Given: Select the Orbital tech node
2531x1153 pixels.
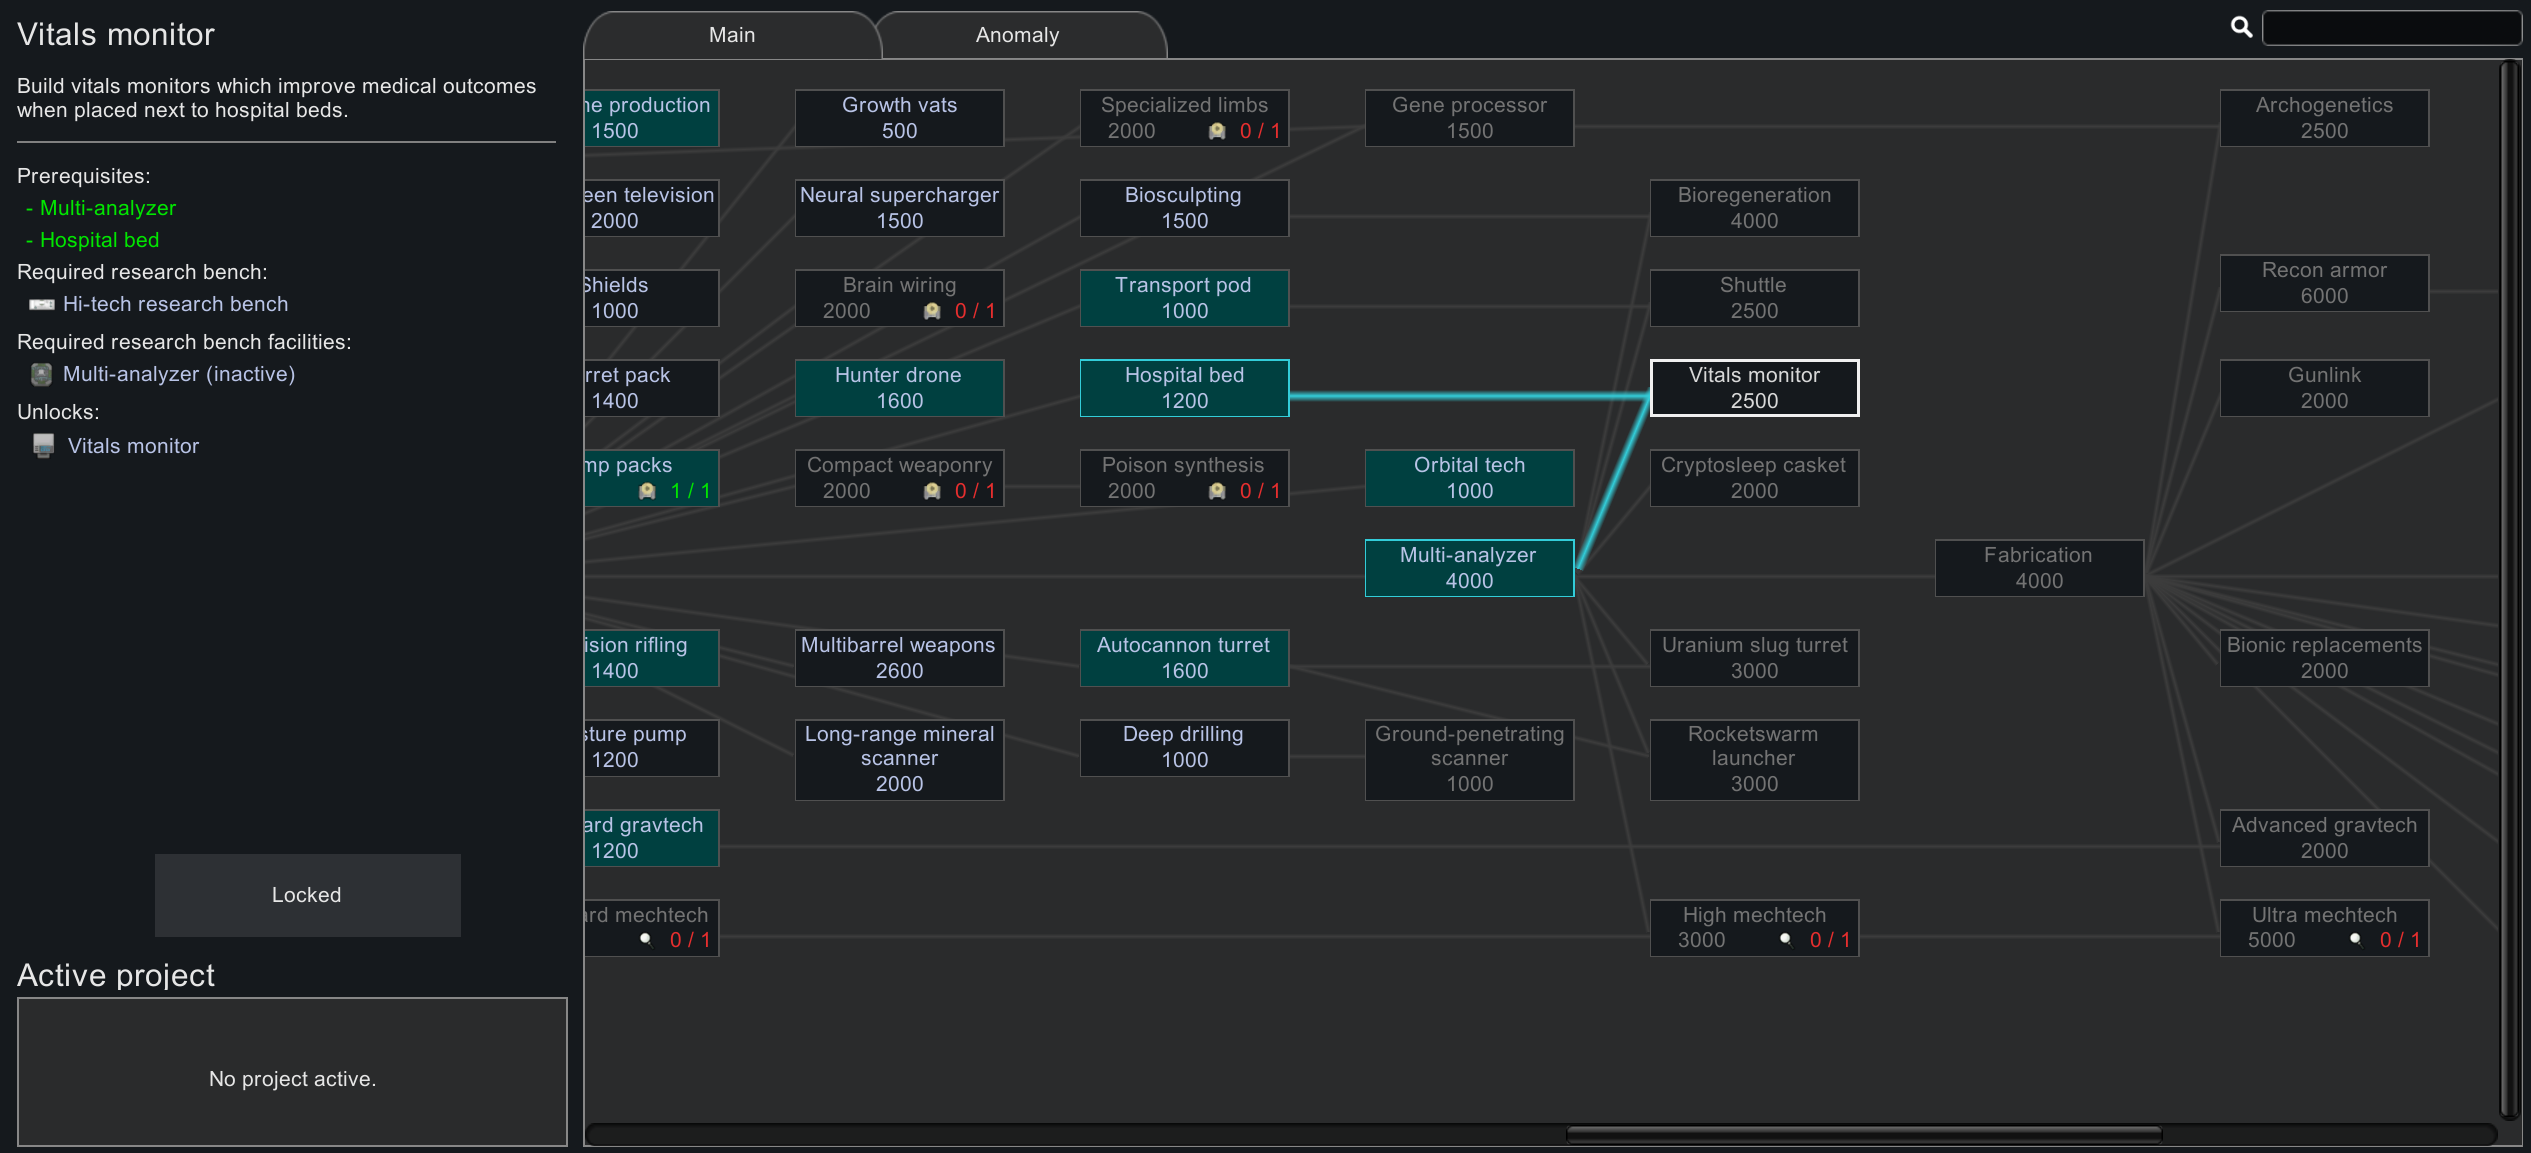Looking at the screenshot, I should point(1469,478).
